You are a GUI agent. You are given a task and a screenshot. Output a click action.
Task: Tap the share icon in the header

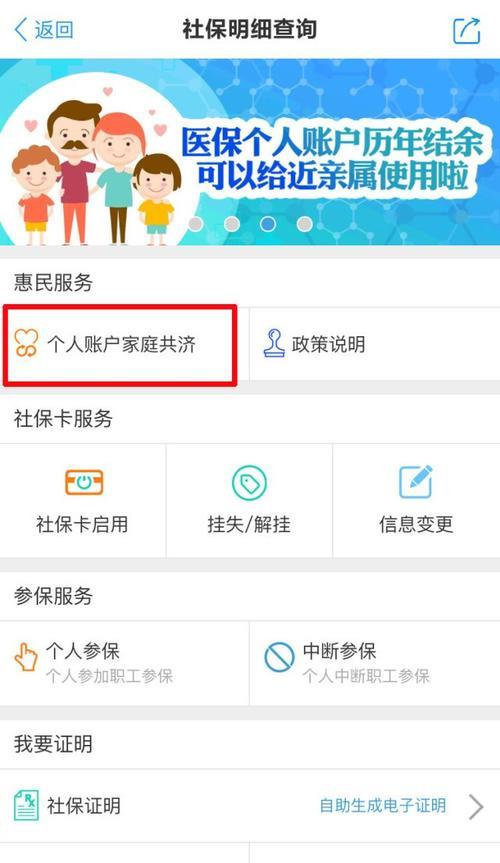pos(467,30)
